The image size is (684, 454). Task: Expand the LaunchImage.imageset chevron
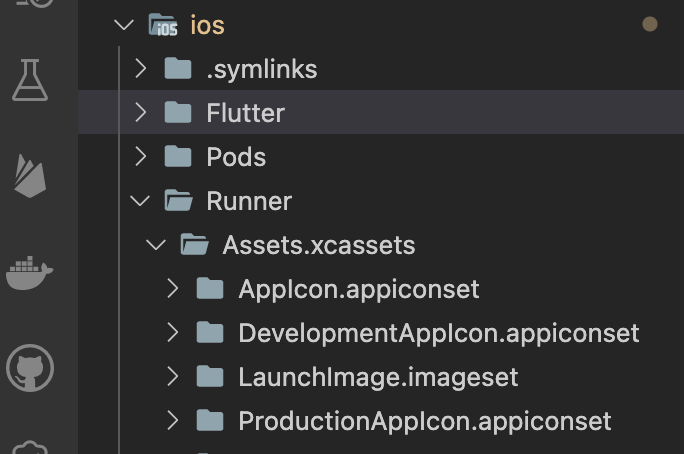pyautogui.click(x=172, y=377)
